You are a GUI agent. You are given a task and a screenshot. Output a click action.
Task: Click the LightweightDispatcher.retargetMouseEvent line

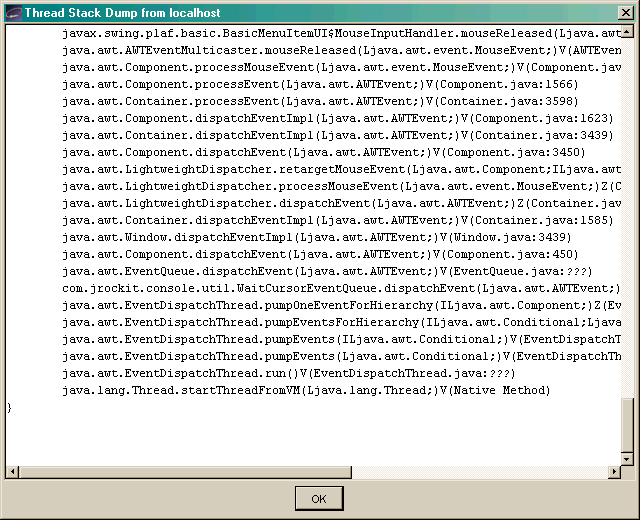pos(342,169)
